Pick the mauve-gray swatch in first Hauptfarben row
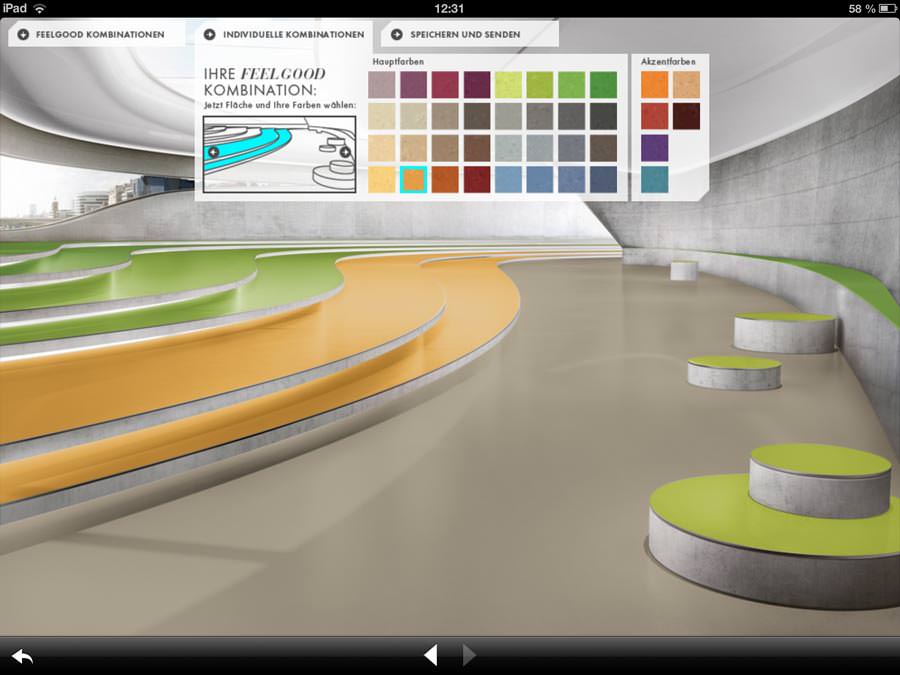Screen dimensions: 900x675 point(382,85)
